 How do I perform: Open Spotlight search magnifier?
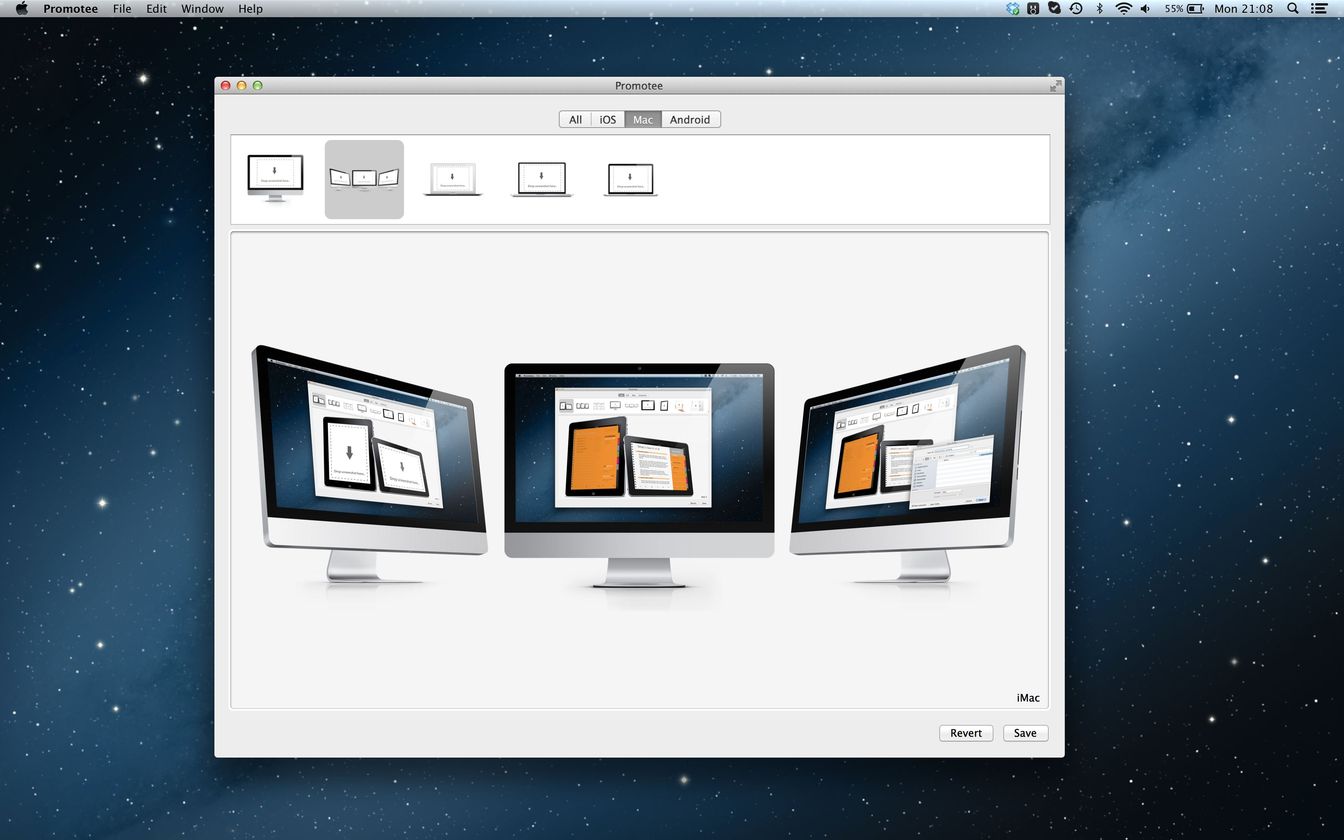point(1292,8)
